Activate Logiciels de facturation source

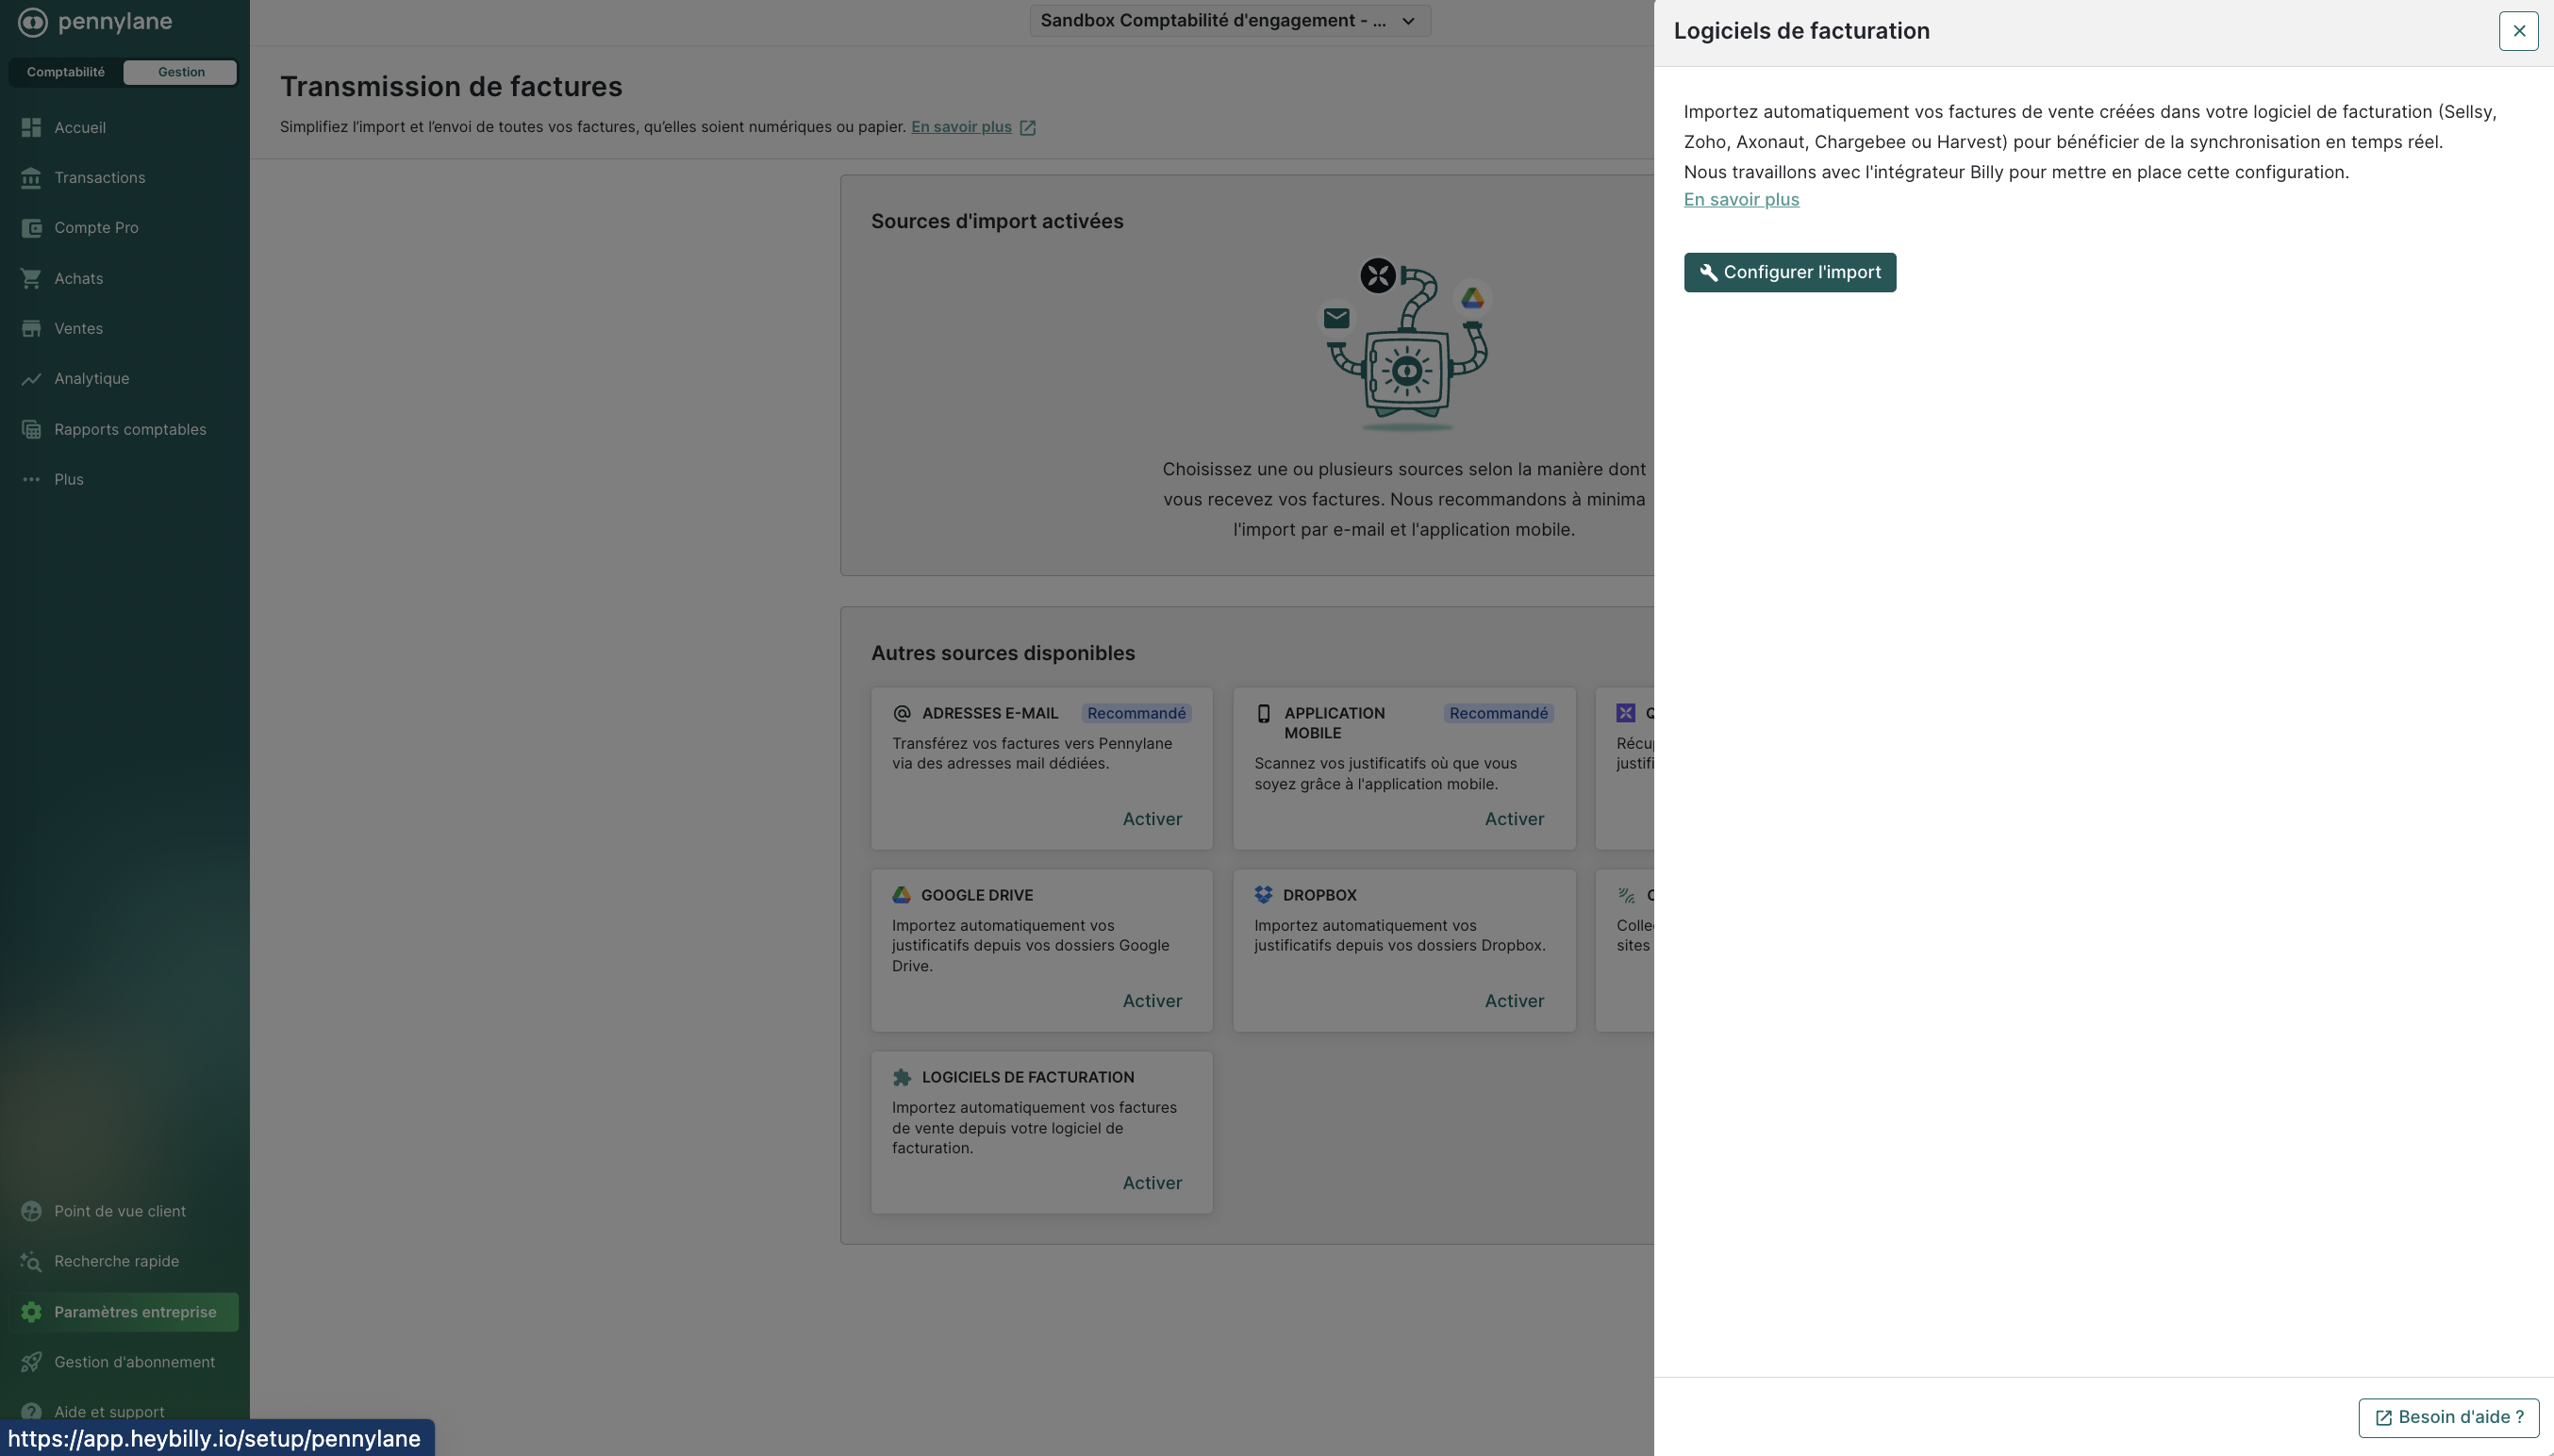(x=1152, y=1183)
